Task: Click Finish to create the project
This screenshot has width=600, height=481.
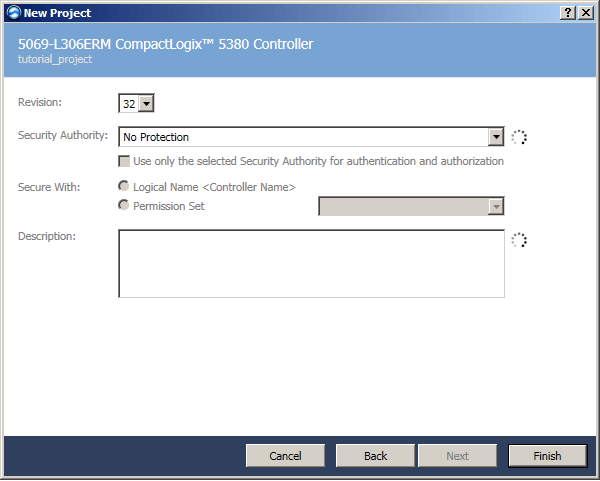Action: [x=548, y=456]
